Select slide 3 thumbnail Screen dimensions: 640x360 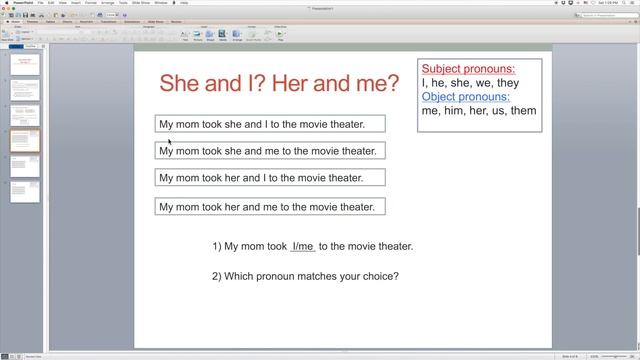tap(25, 116)
